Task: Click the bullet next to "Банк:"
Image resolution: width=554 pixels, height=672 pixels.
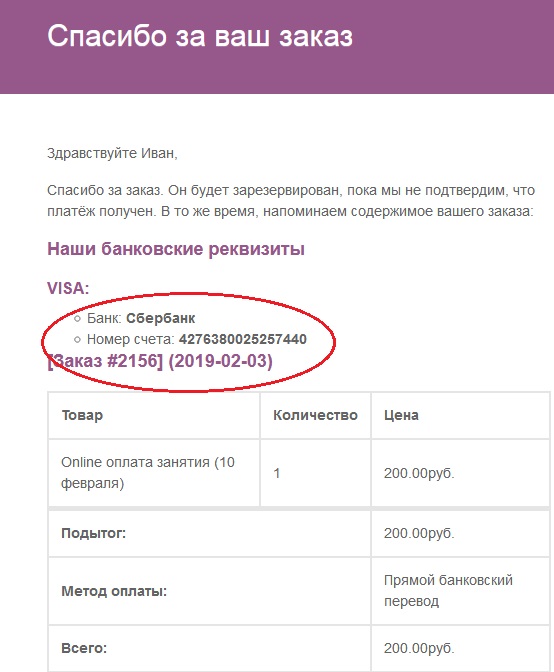Action: pos(77,318)
